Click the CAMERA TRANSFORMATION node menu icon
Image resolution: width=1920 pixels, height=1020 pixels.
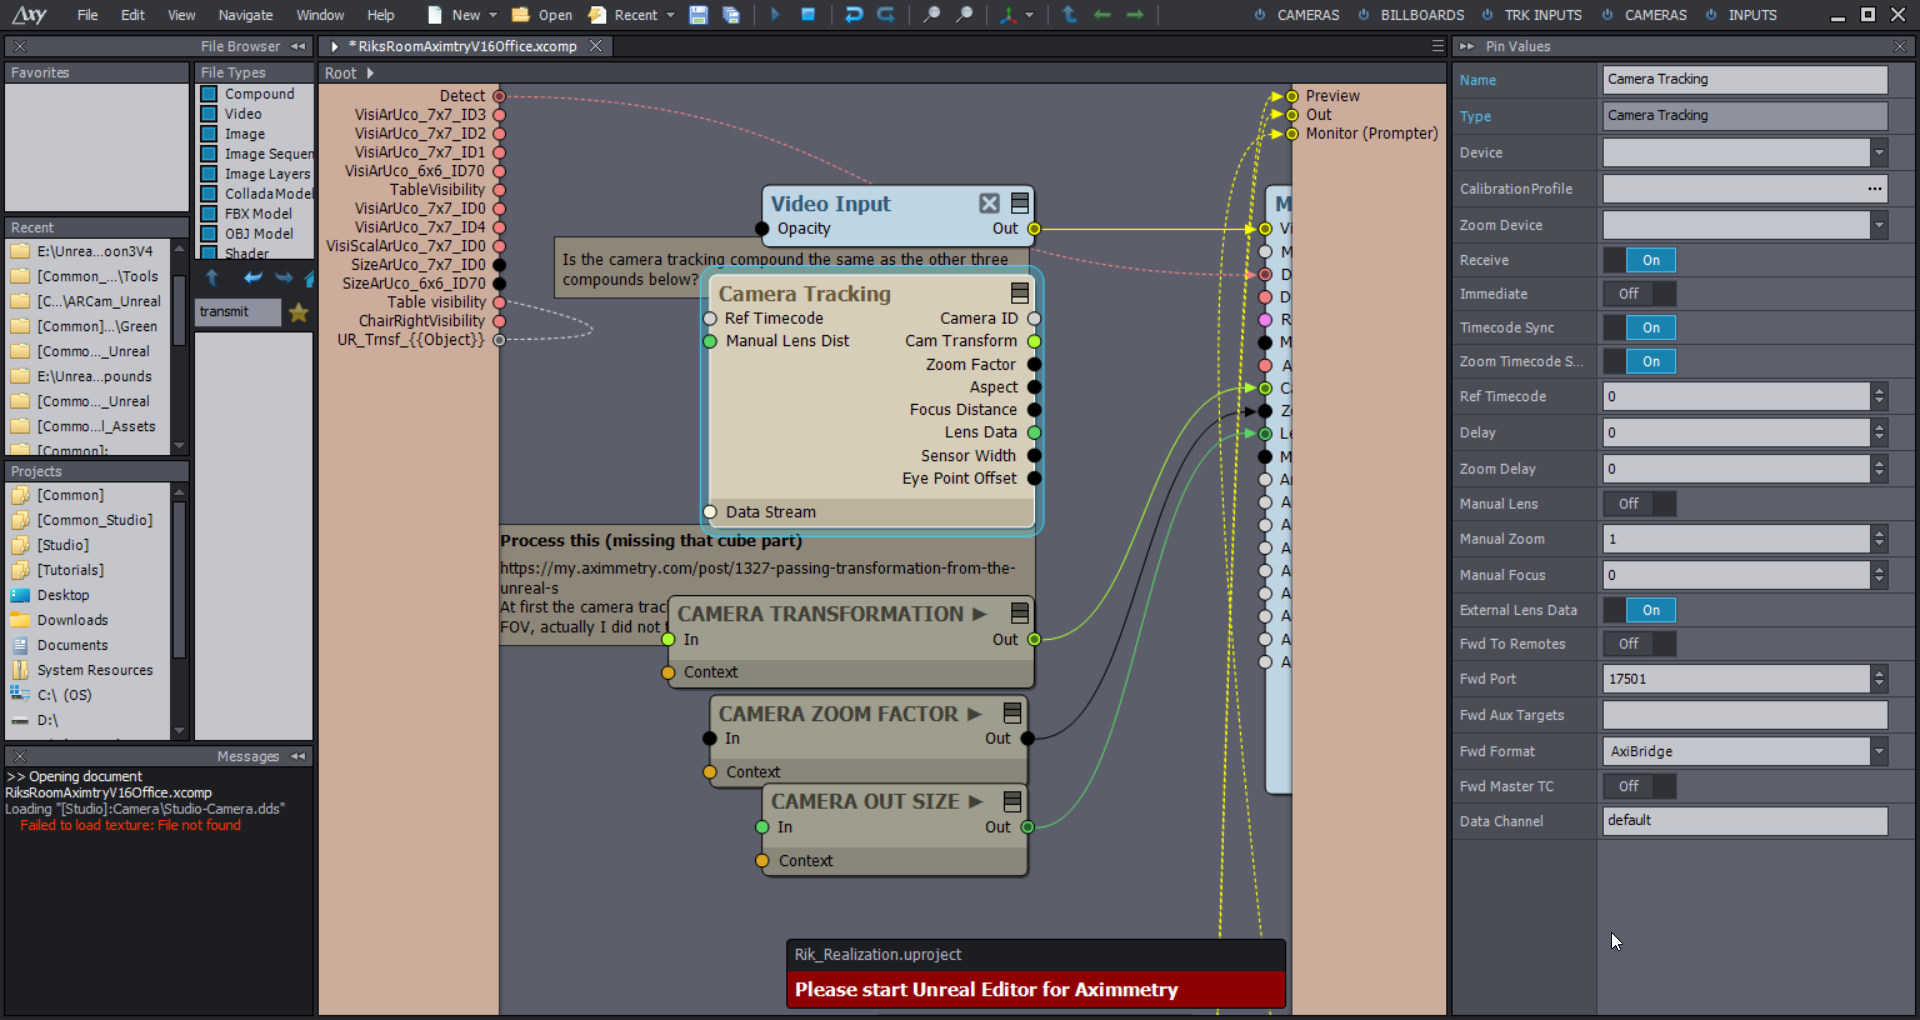pyautogui.click(x=1020, y=613)
